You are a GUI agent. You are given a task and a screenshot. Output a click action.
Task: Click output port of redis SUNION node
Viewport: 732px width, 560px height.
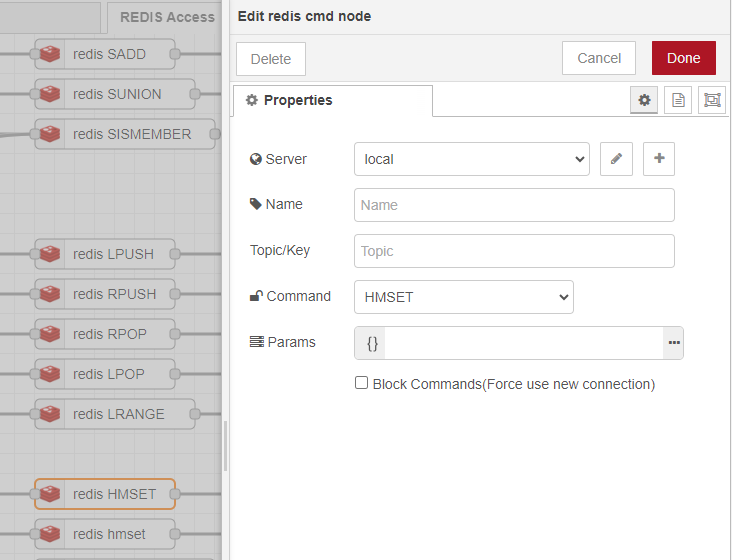(x=195, y=94)
